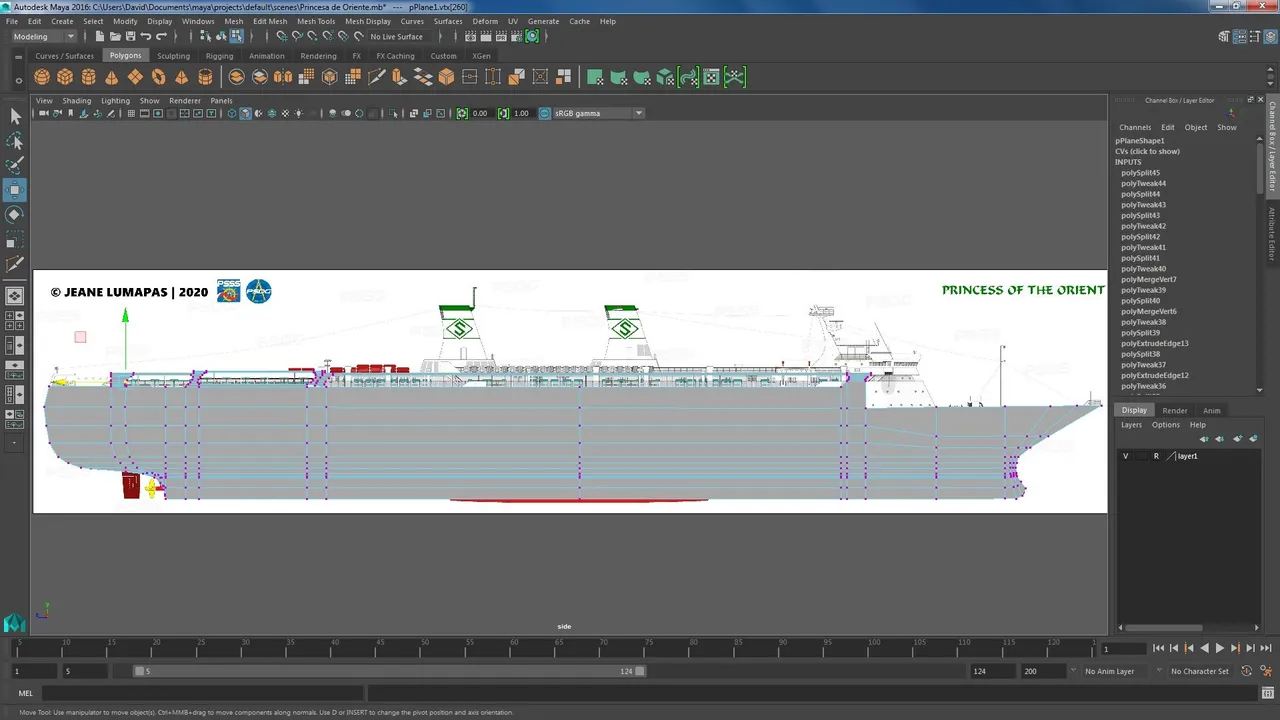
Task: Click the Auto keyframe toggle icon
Action: tap(1247, 671)
